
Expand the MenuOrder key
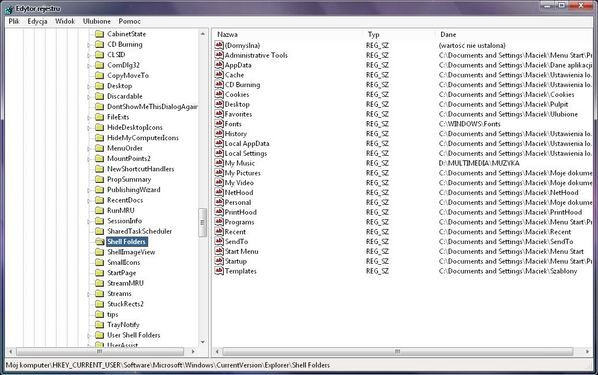(x=88, y=148)
